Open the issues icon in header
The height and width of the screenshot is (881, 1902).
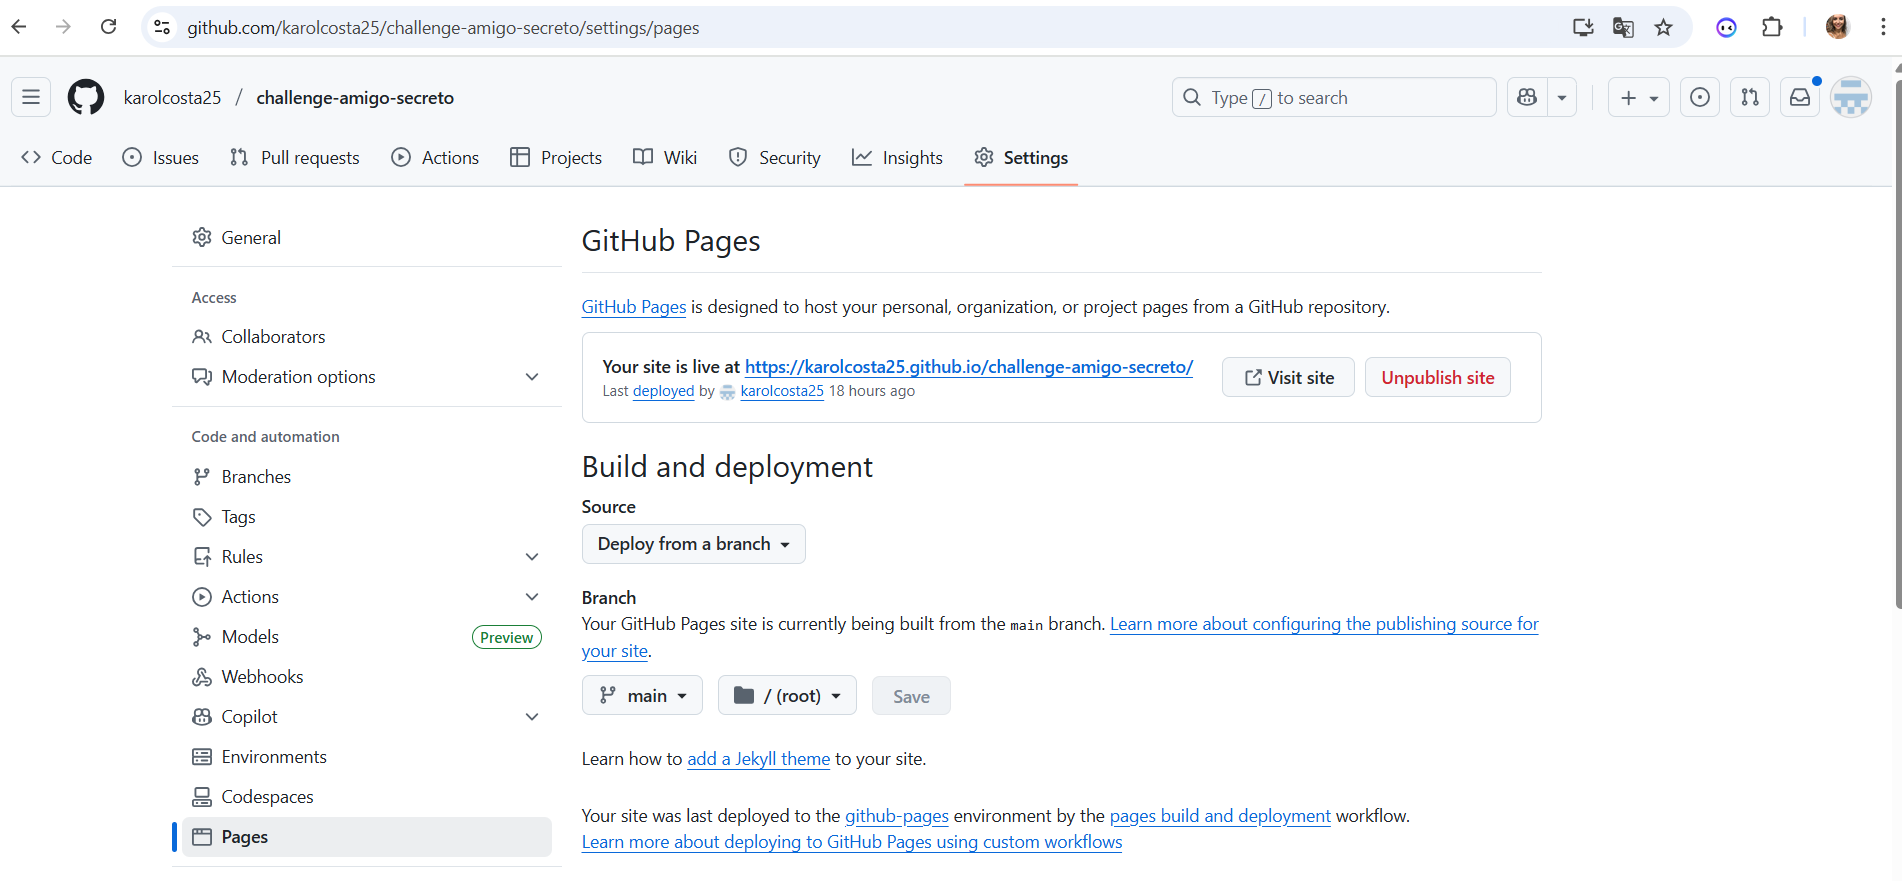pos(1699,97)
